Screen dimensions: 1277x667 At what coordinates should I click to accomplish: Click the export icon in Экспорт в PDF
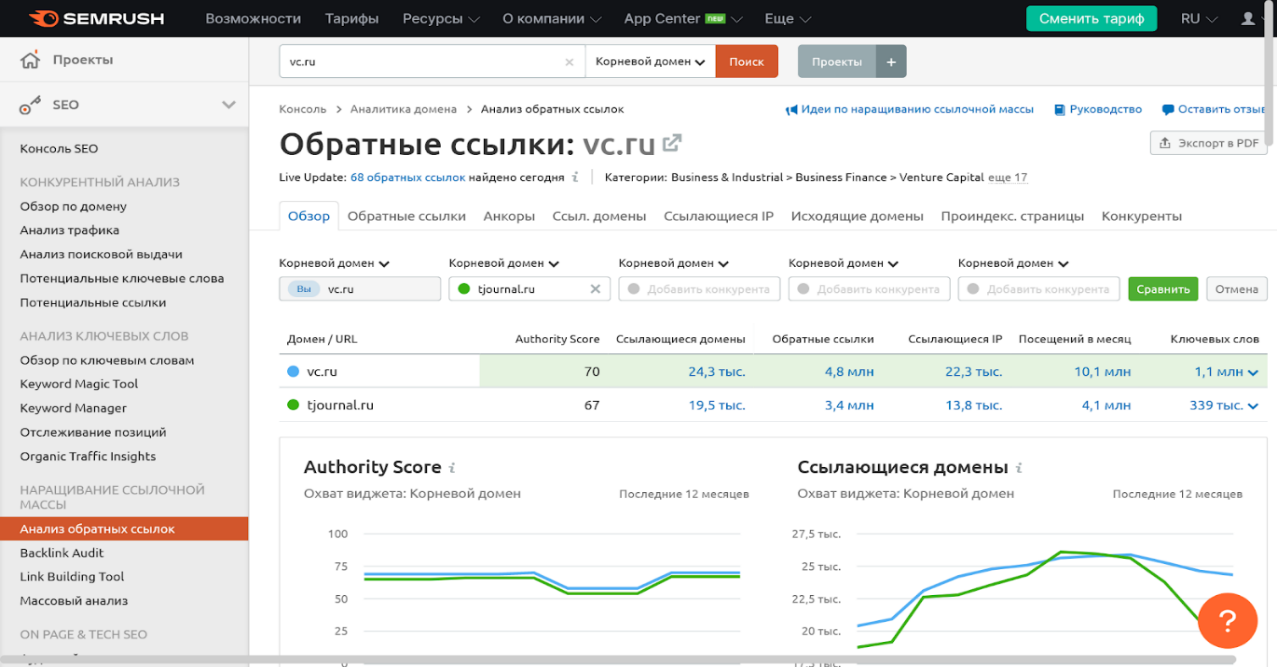pos(1165,143)
